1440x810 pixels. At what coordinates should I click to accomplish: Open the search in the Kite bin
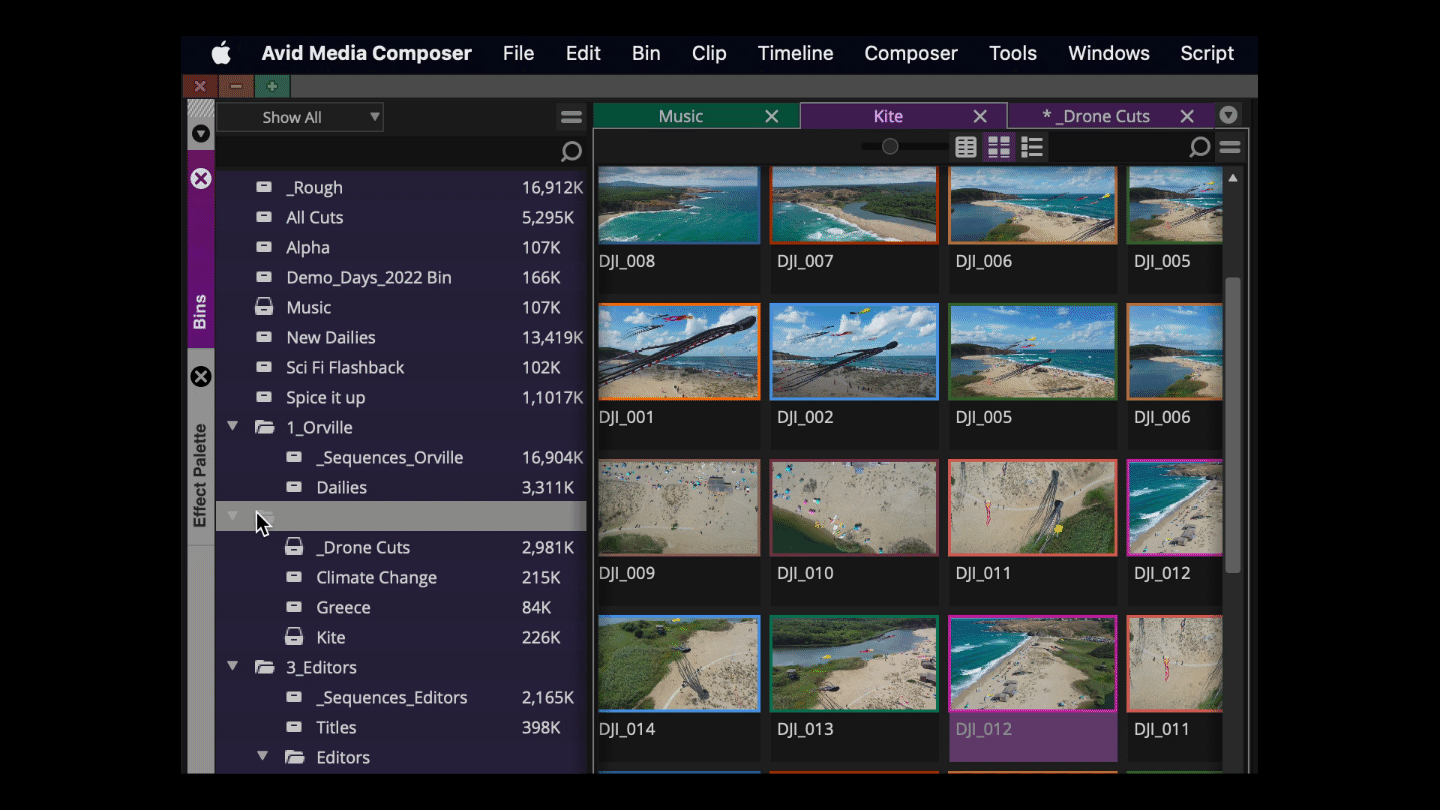tap(1199, 147)
